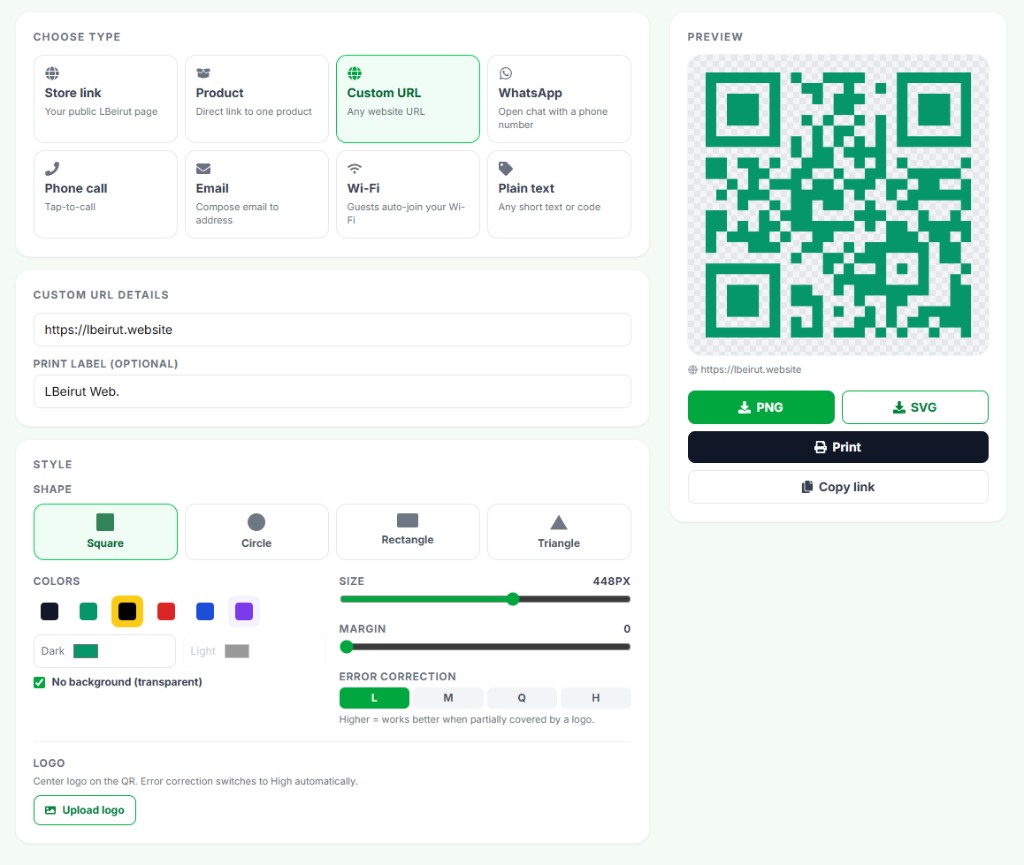Pick the black-on-yellow color preset
Image resolution: width=1024 pixels, height=865 pixels.
click(x=127, y=611)
